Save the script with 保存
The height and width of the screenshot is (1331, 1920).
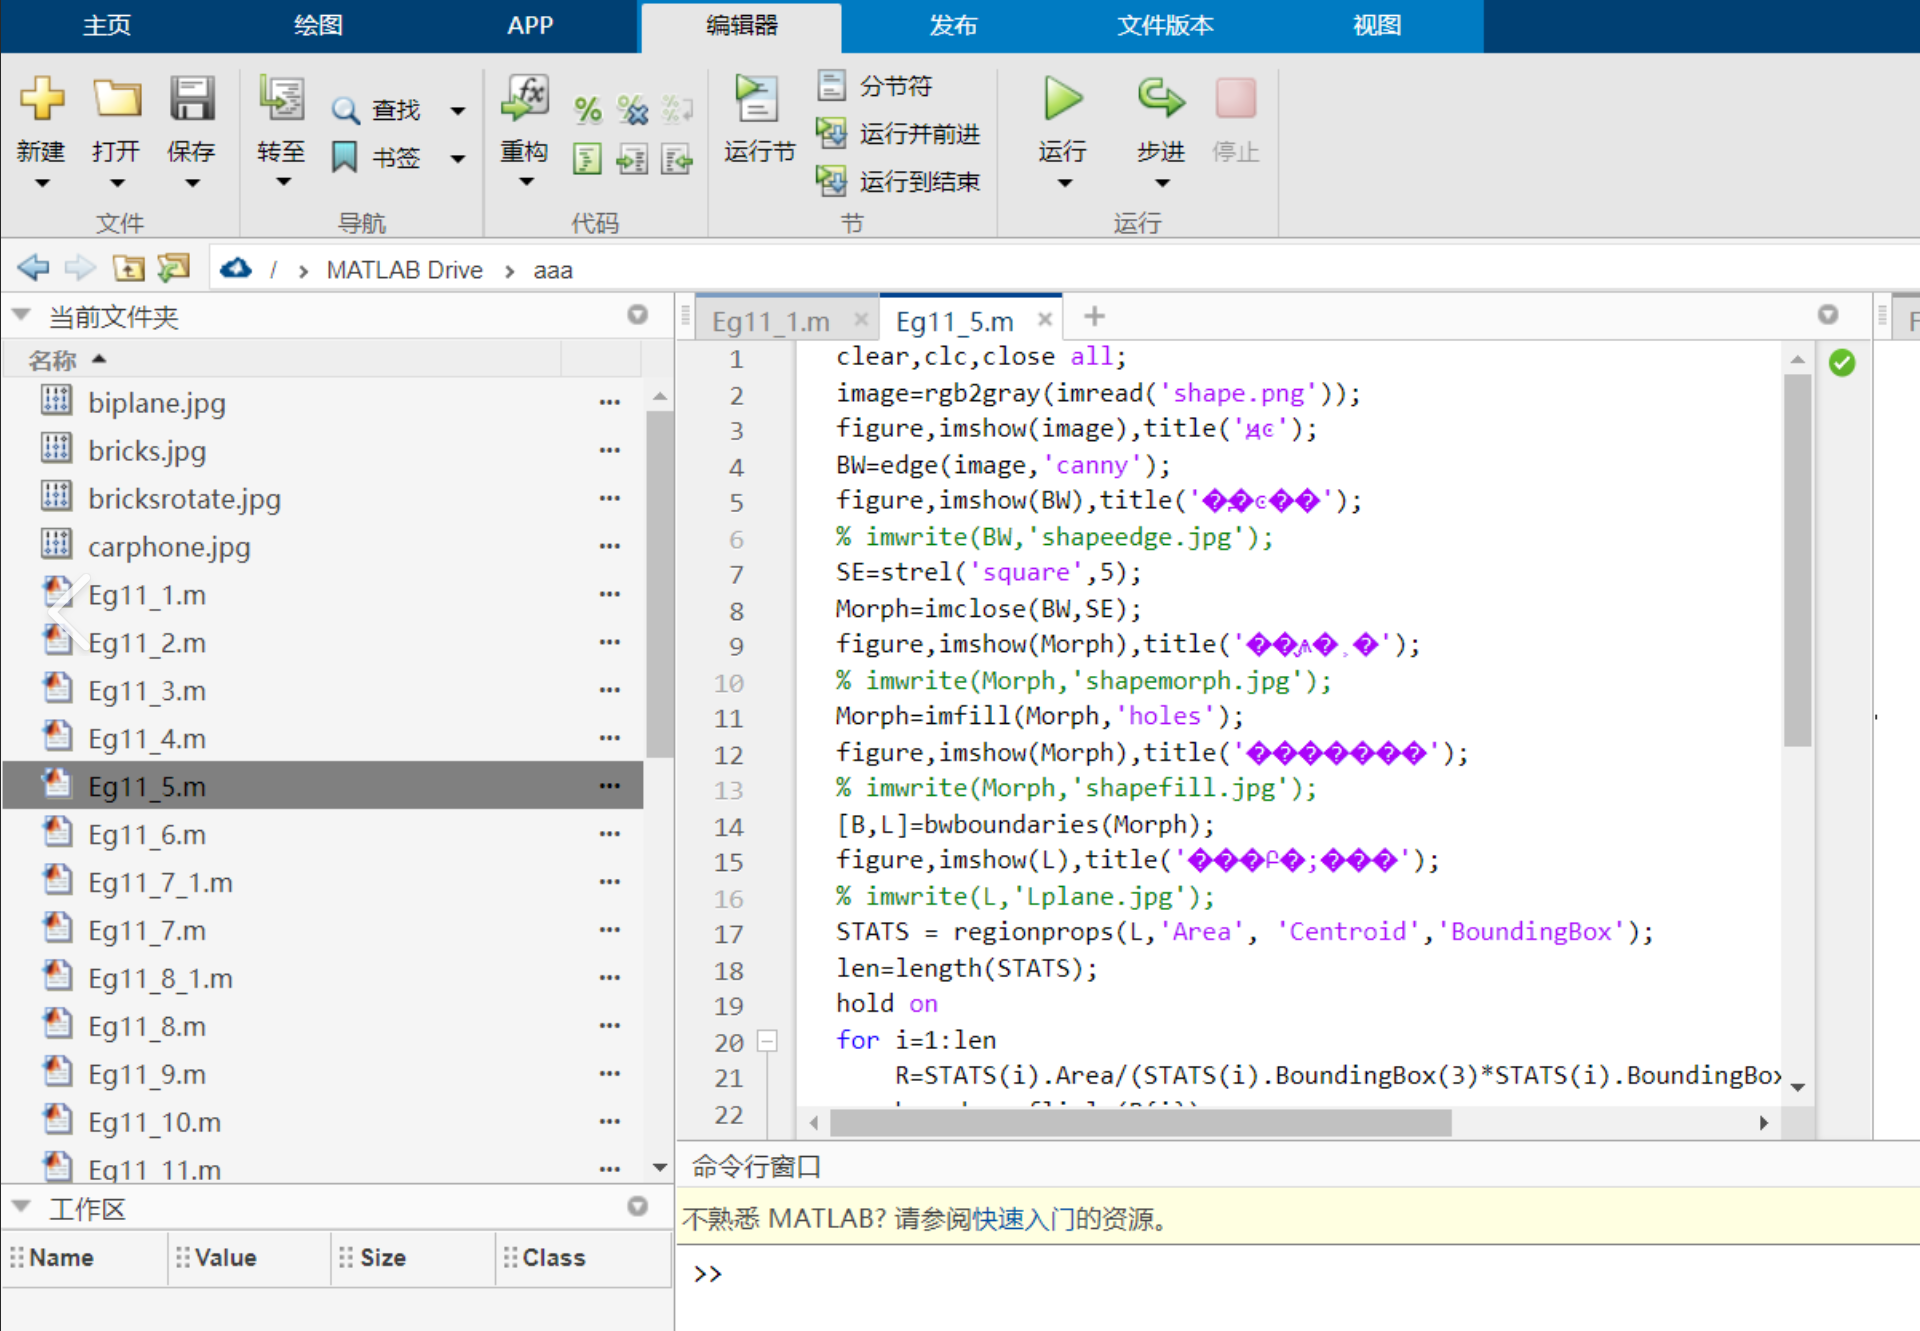pyautogui.click(x=191, y=120)
